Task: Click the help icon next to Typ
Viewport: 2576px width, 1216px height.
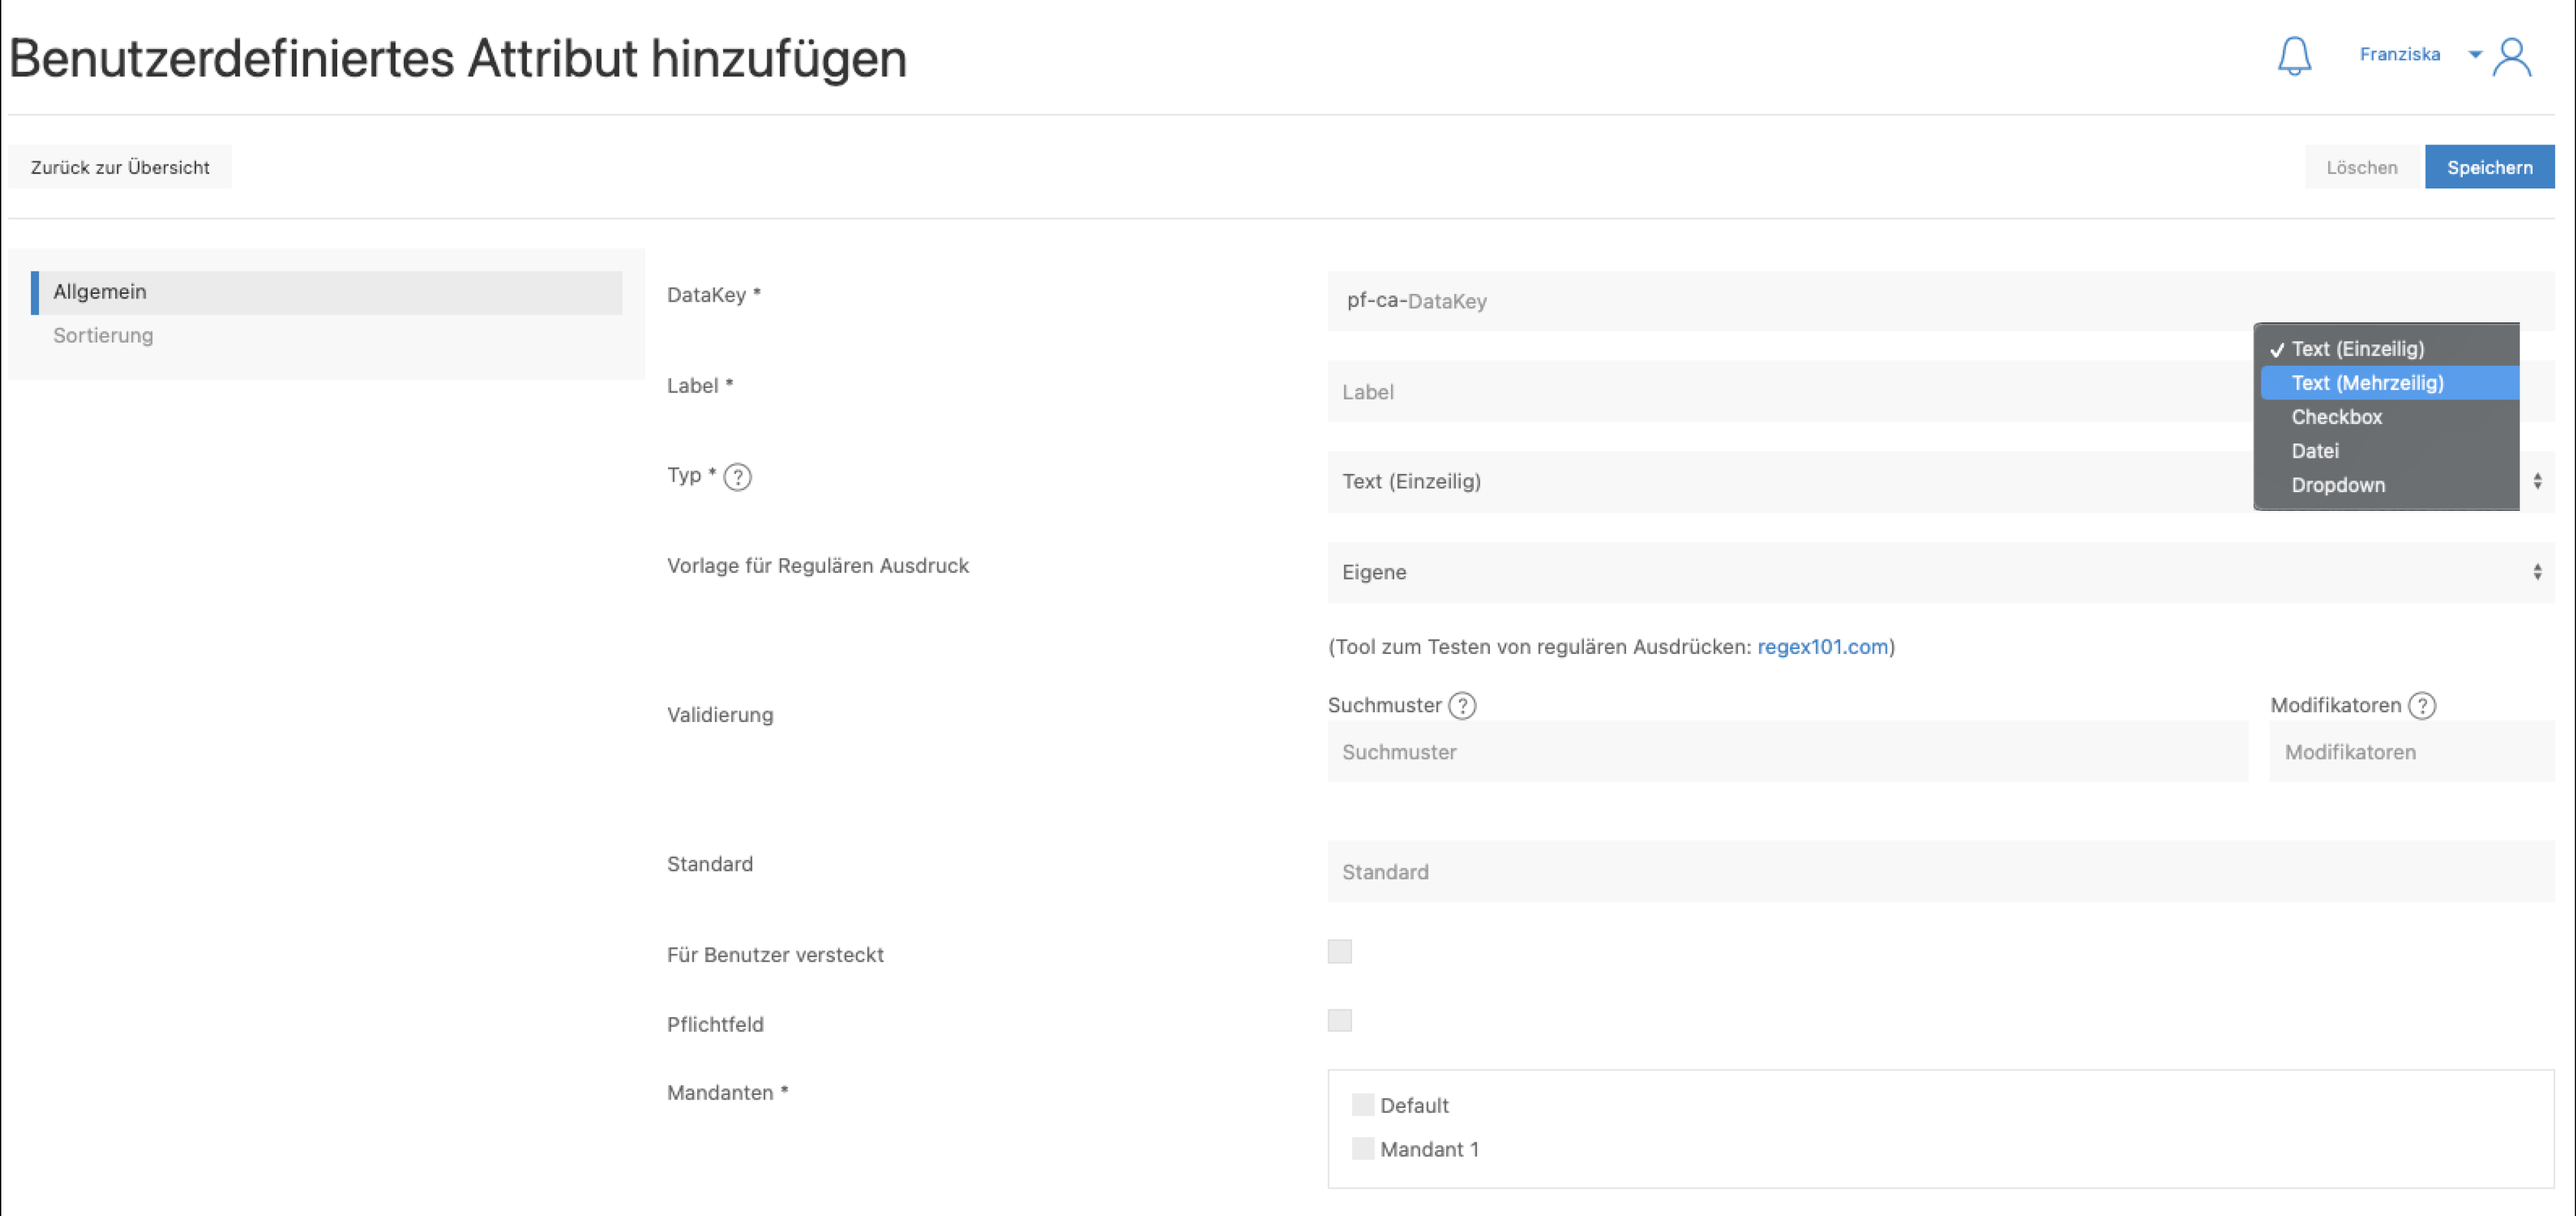Action: [x=737, y=478]
